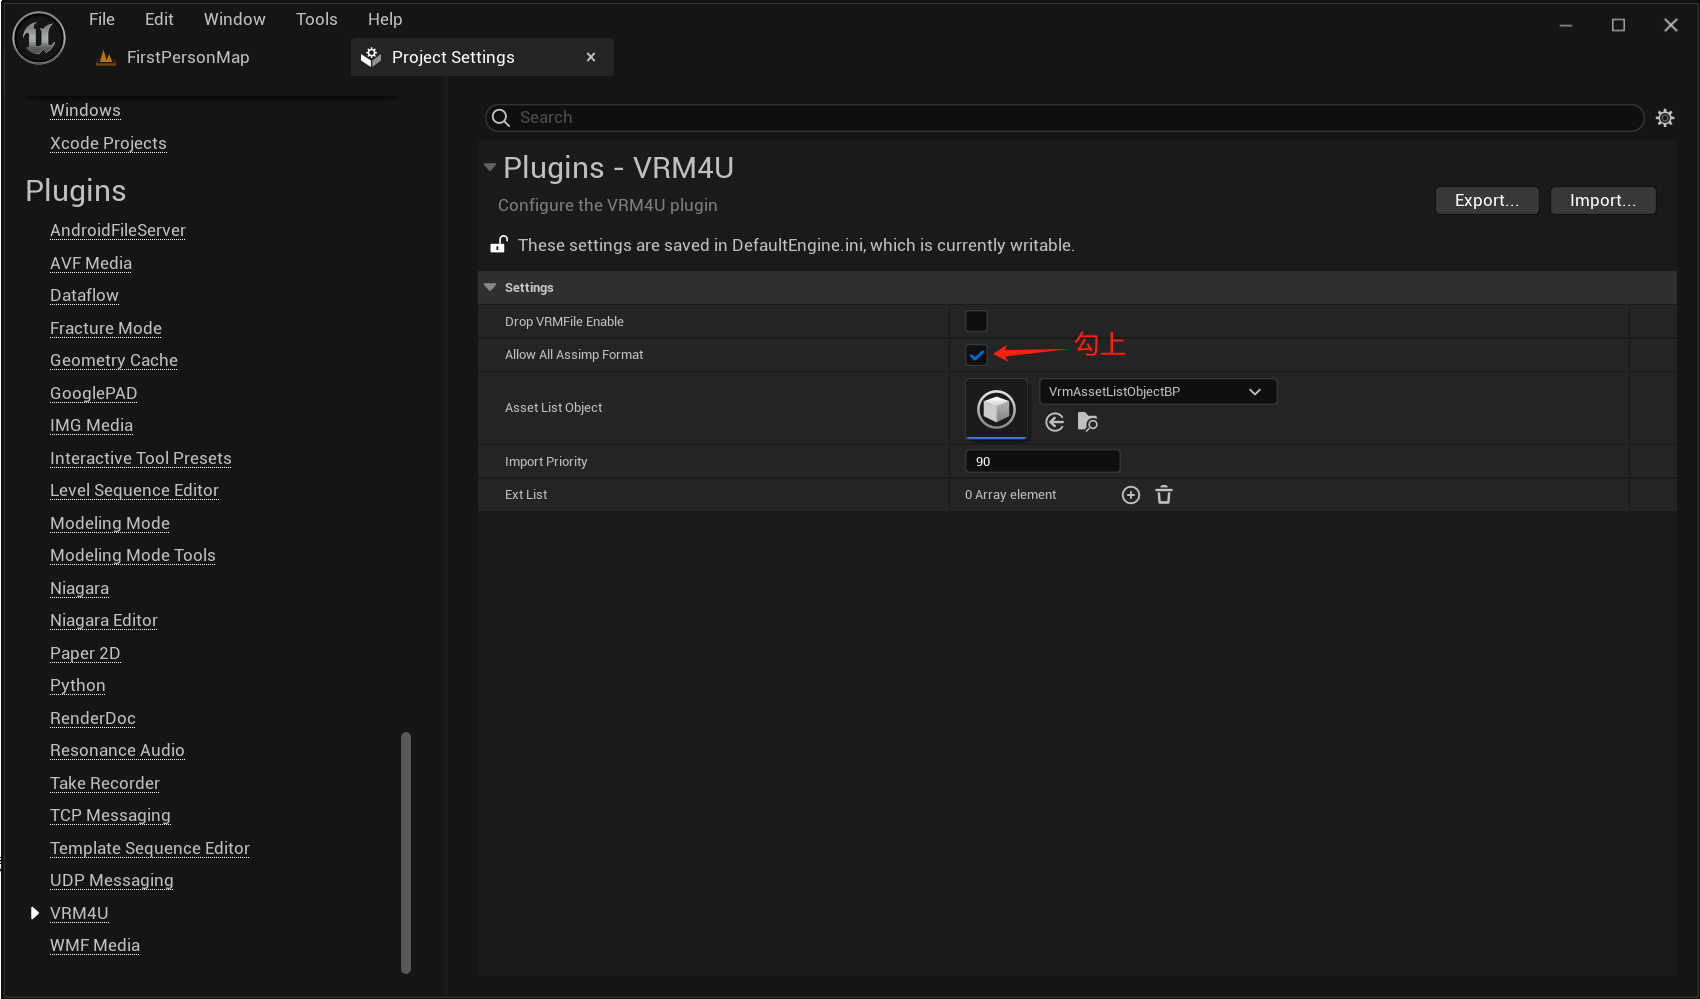Select Modeling Mode Tools entry

(x=133, y=555)
